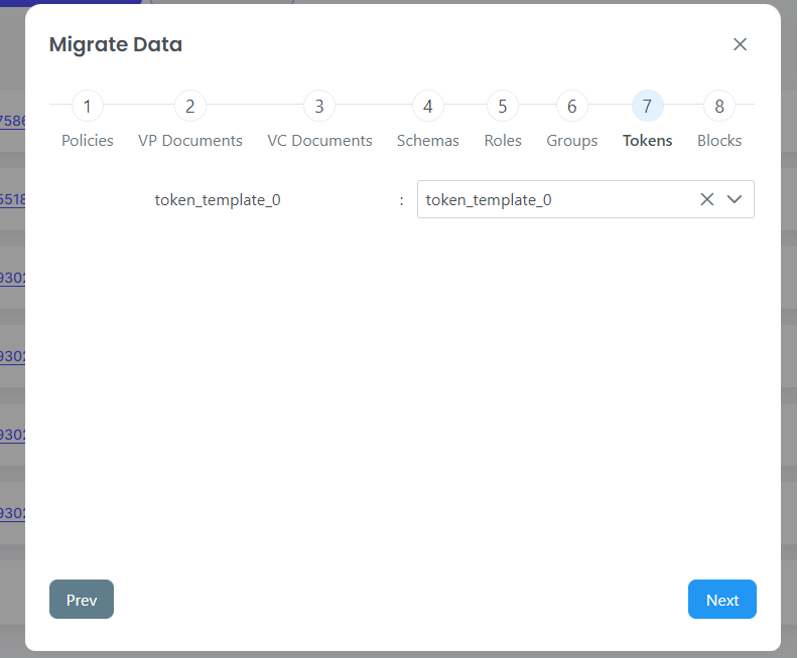
Task: Click the highlighted number 7 step circle
Action: pos(647,106)
